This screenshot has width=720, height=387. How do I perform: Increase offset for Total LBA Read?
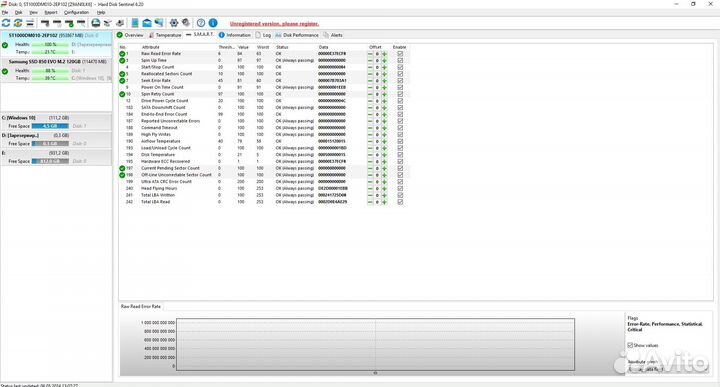pos(384,202)
